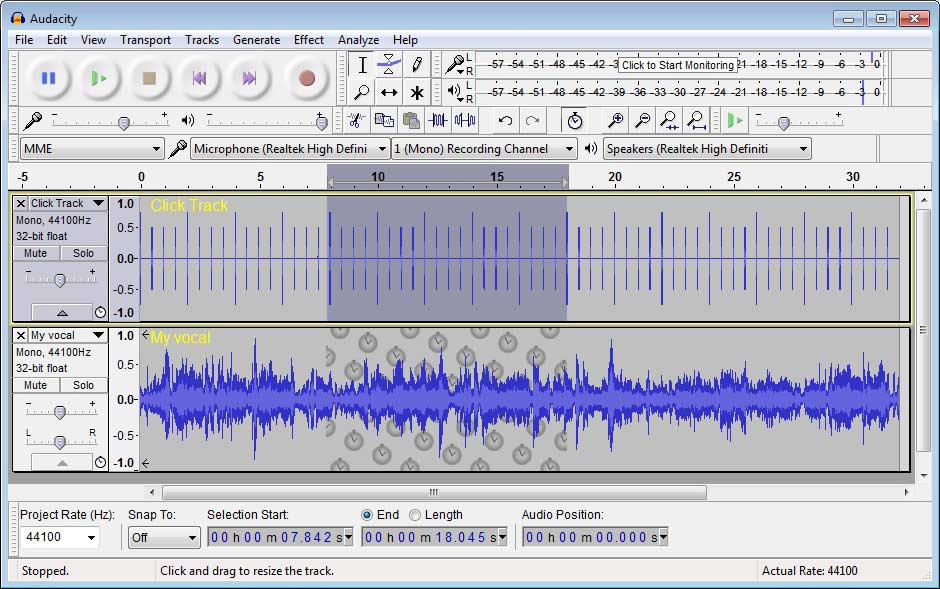Select the Selection tool
This screenshot has width=940, height=589.
click(x=362, y=64)
